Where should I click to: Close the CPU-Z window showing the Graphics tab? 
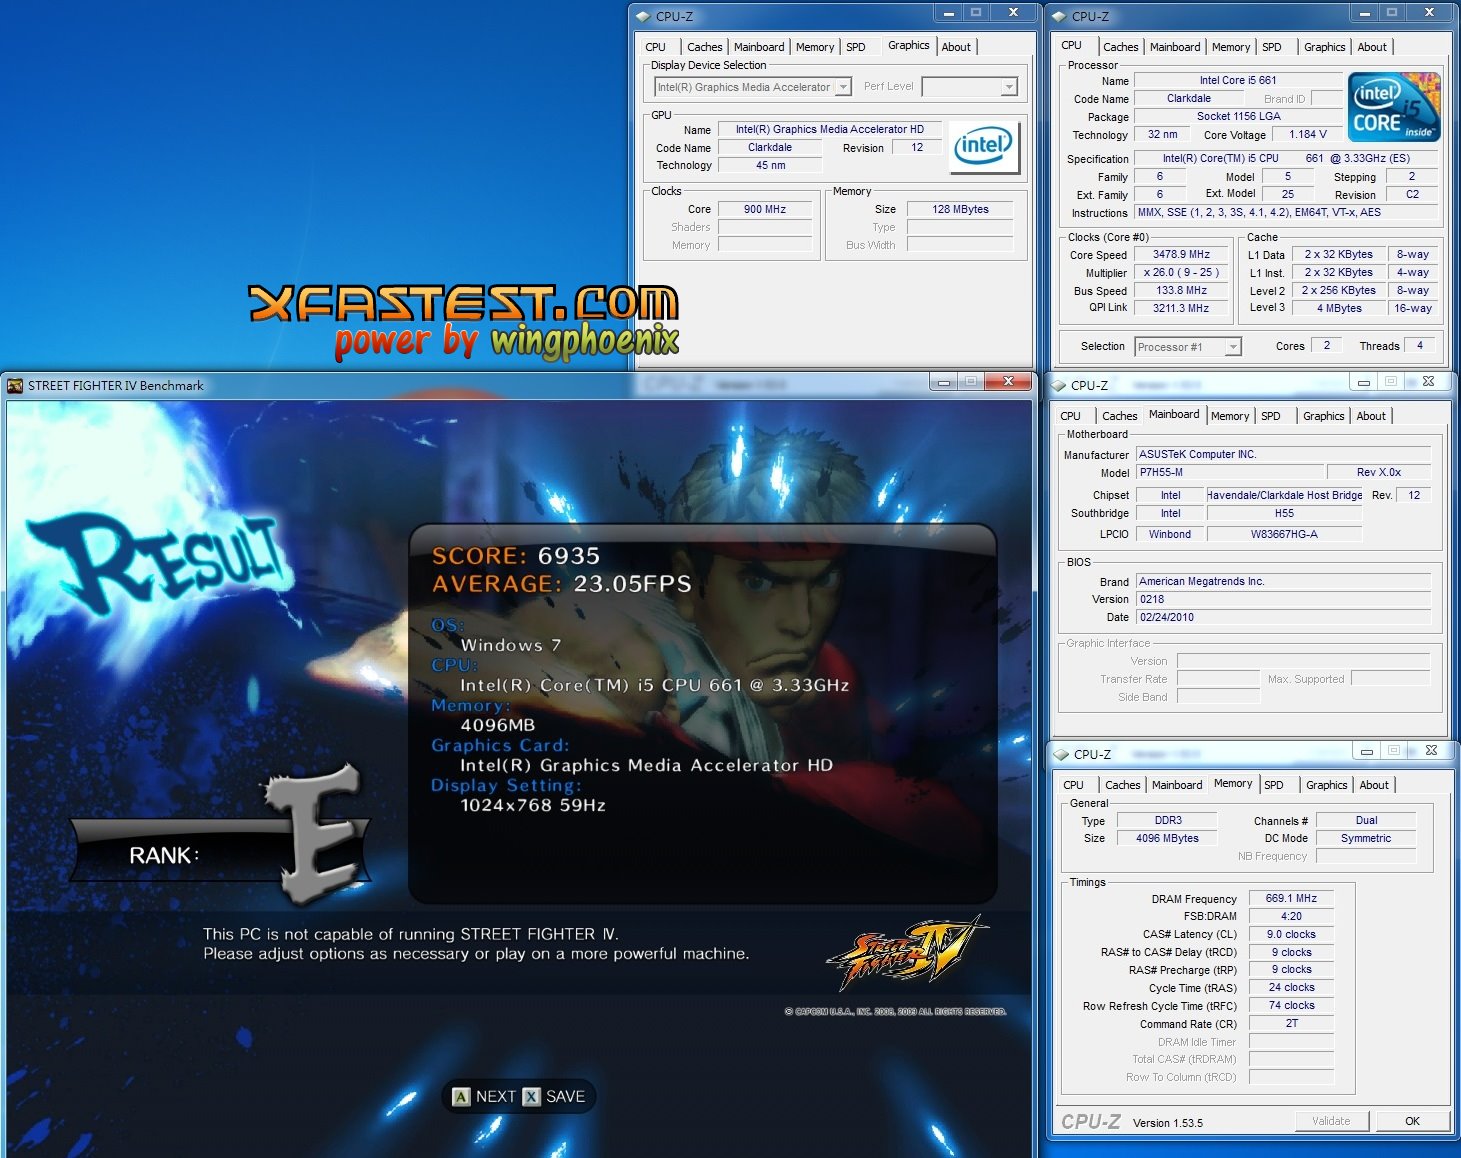coord(1013,12)
